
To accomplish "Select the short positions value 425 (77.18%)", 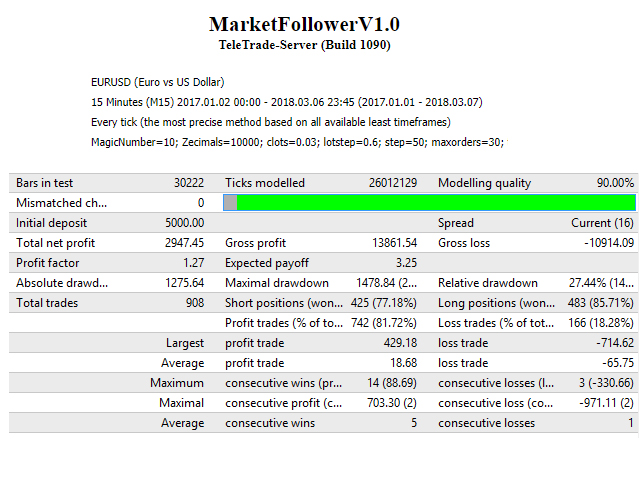I will pos(384,303).
